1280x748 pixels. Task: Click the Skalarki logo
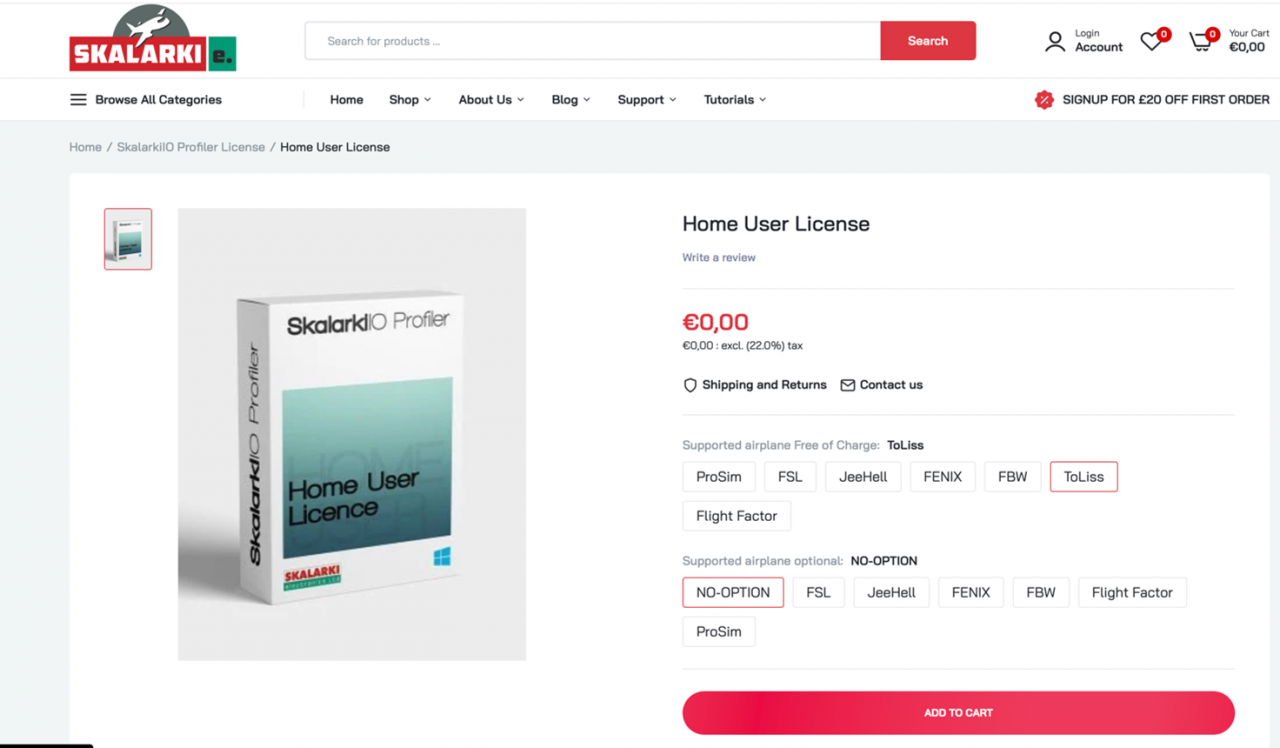[x=152, y=38]
